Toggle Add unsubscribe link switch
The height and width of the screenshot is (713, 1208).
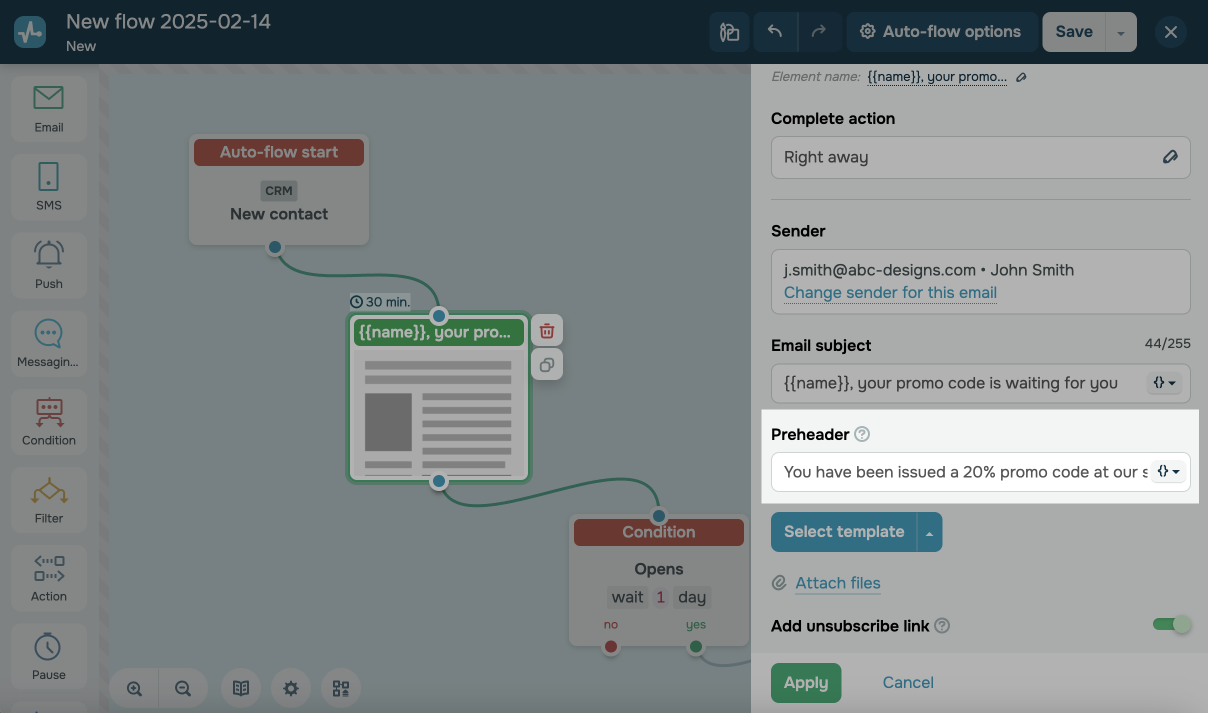pyautogui.click(x=1172, y=625)
